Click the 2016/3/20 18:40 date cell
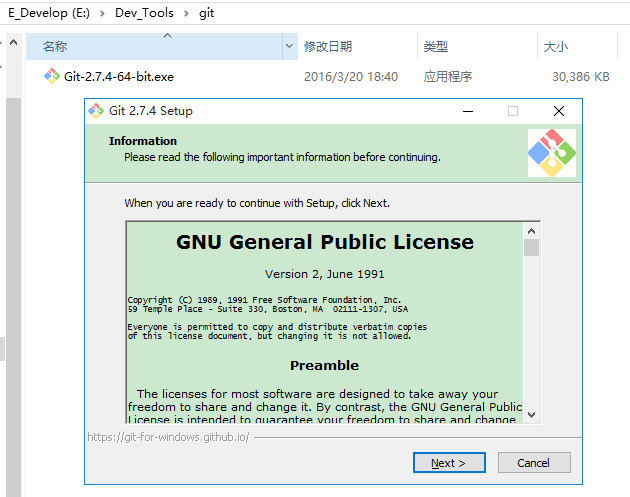Image resolution: width=630 pixels, height=497 pixels. [351, 76]
